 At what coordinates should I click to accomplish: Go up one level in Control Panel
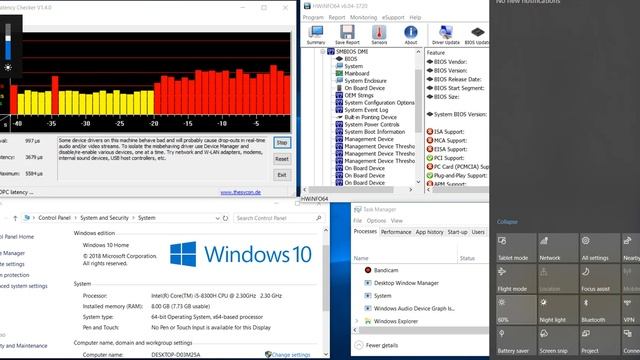tap(15, 218)
